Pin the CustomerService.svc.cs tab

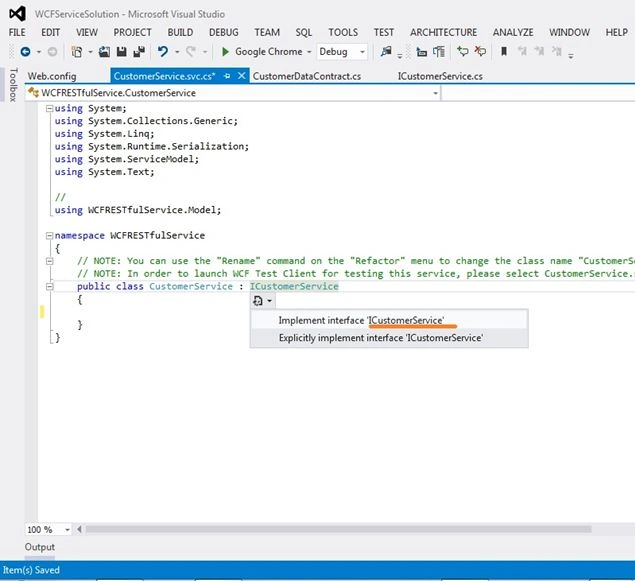227,76
